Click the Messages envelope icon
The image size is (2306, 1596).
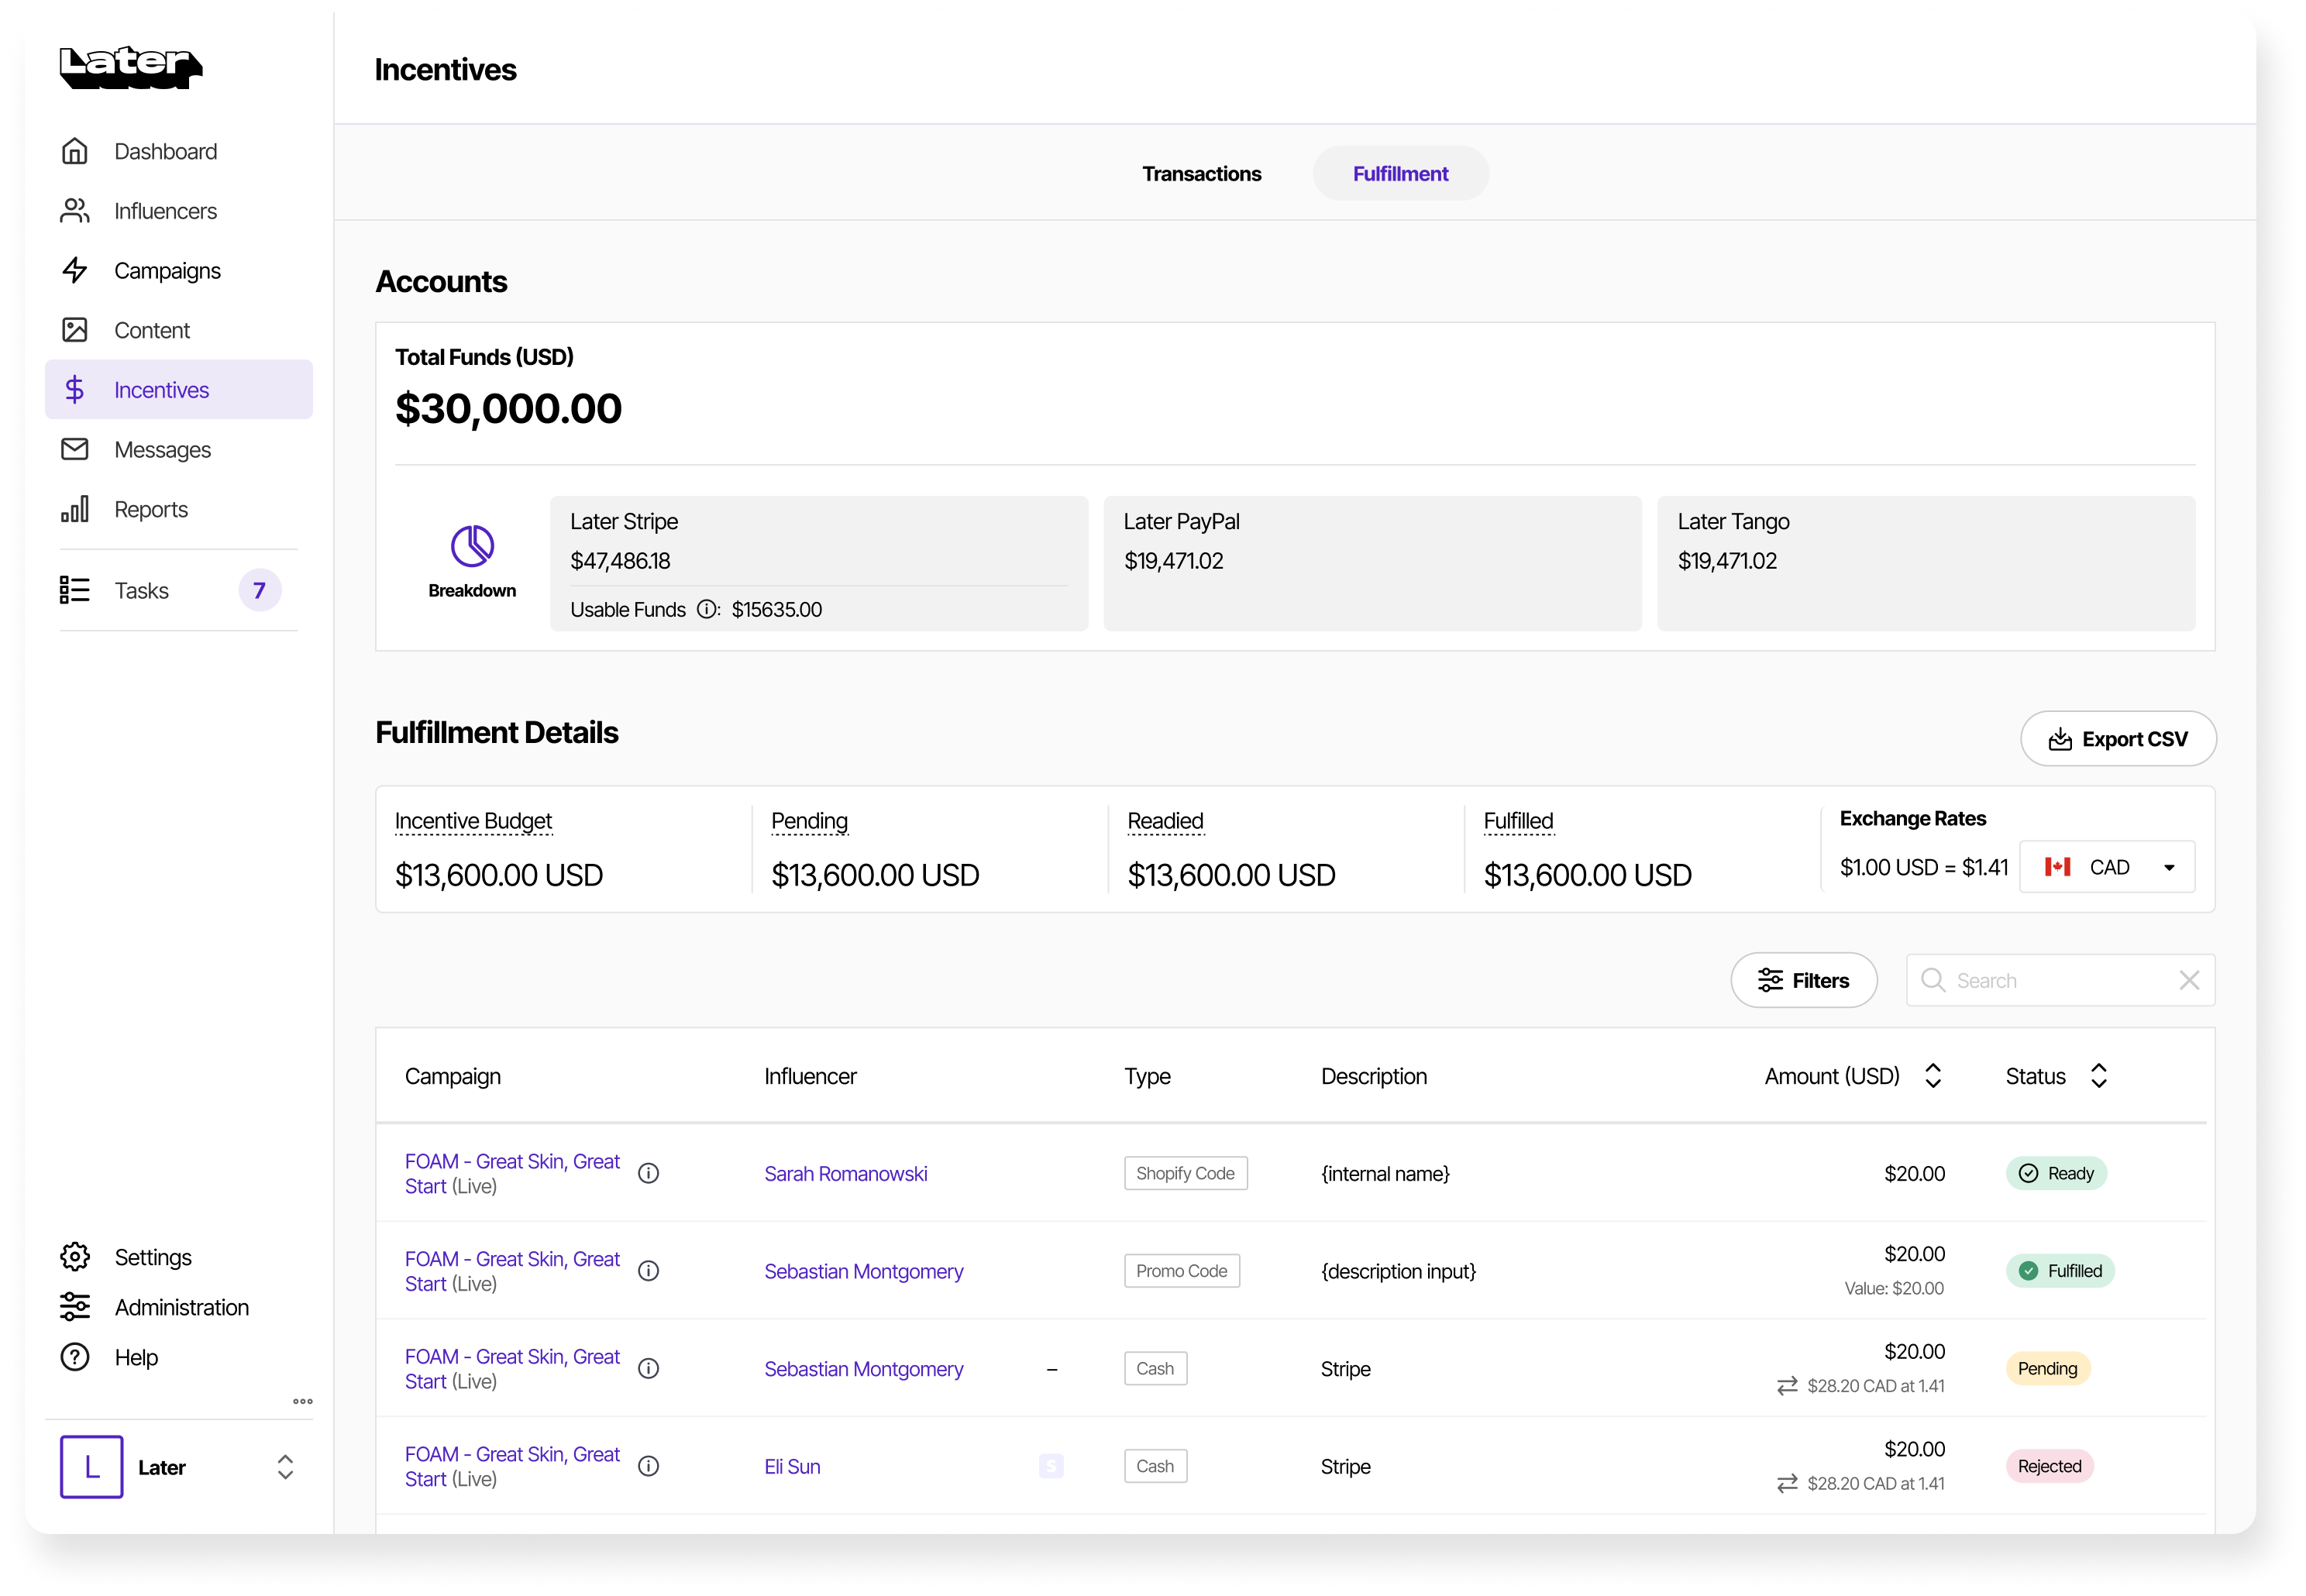[x=75, y=449]
